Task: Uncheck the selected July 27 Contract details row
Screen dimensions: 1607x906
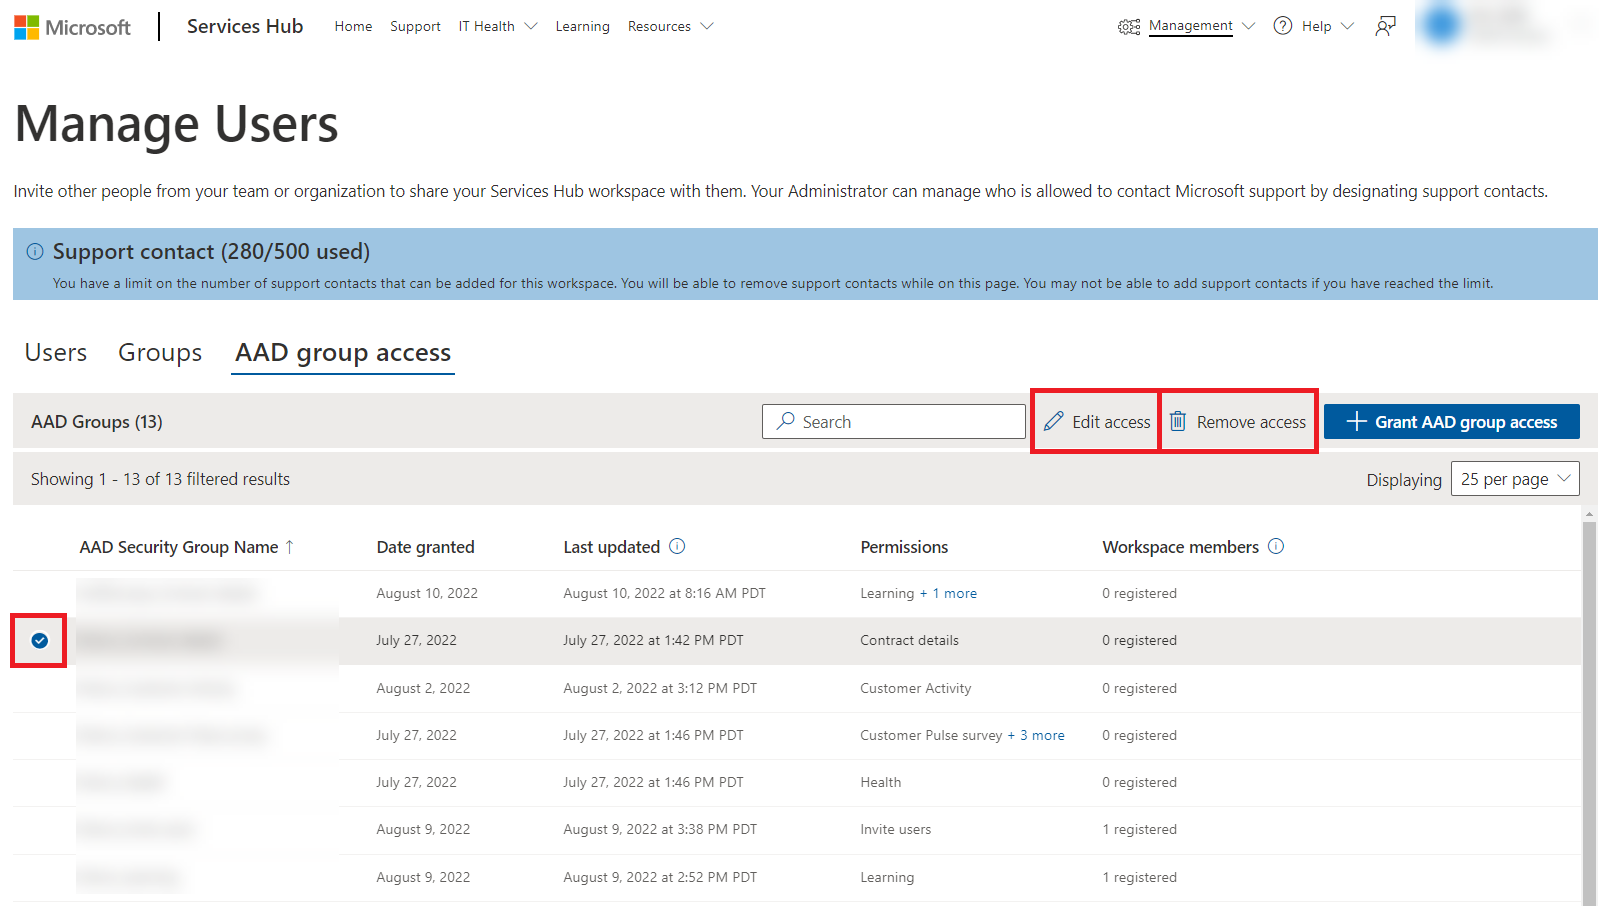Action: (x=40, y=640)
